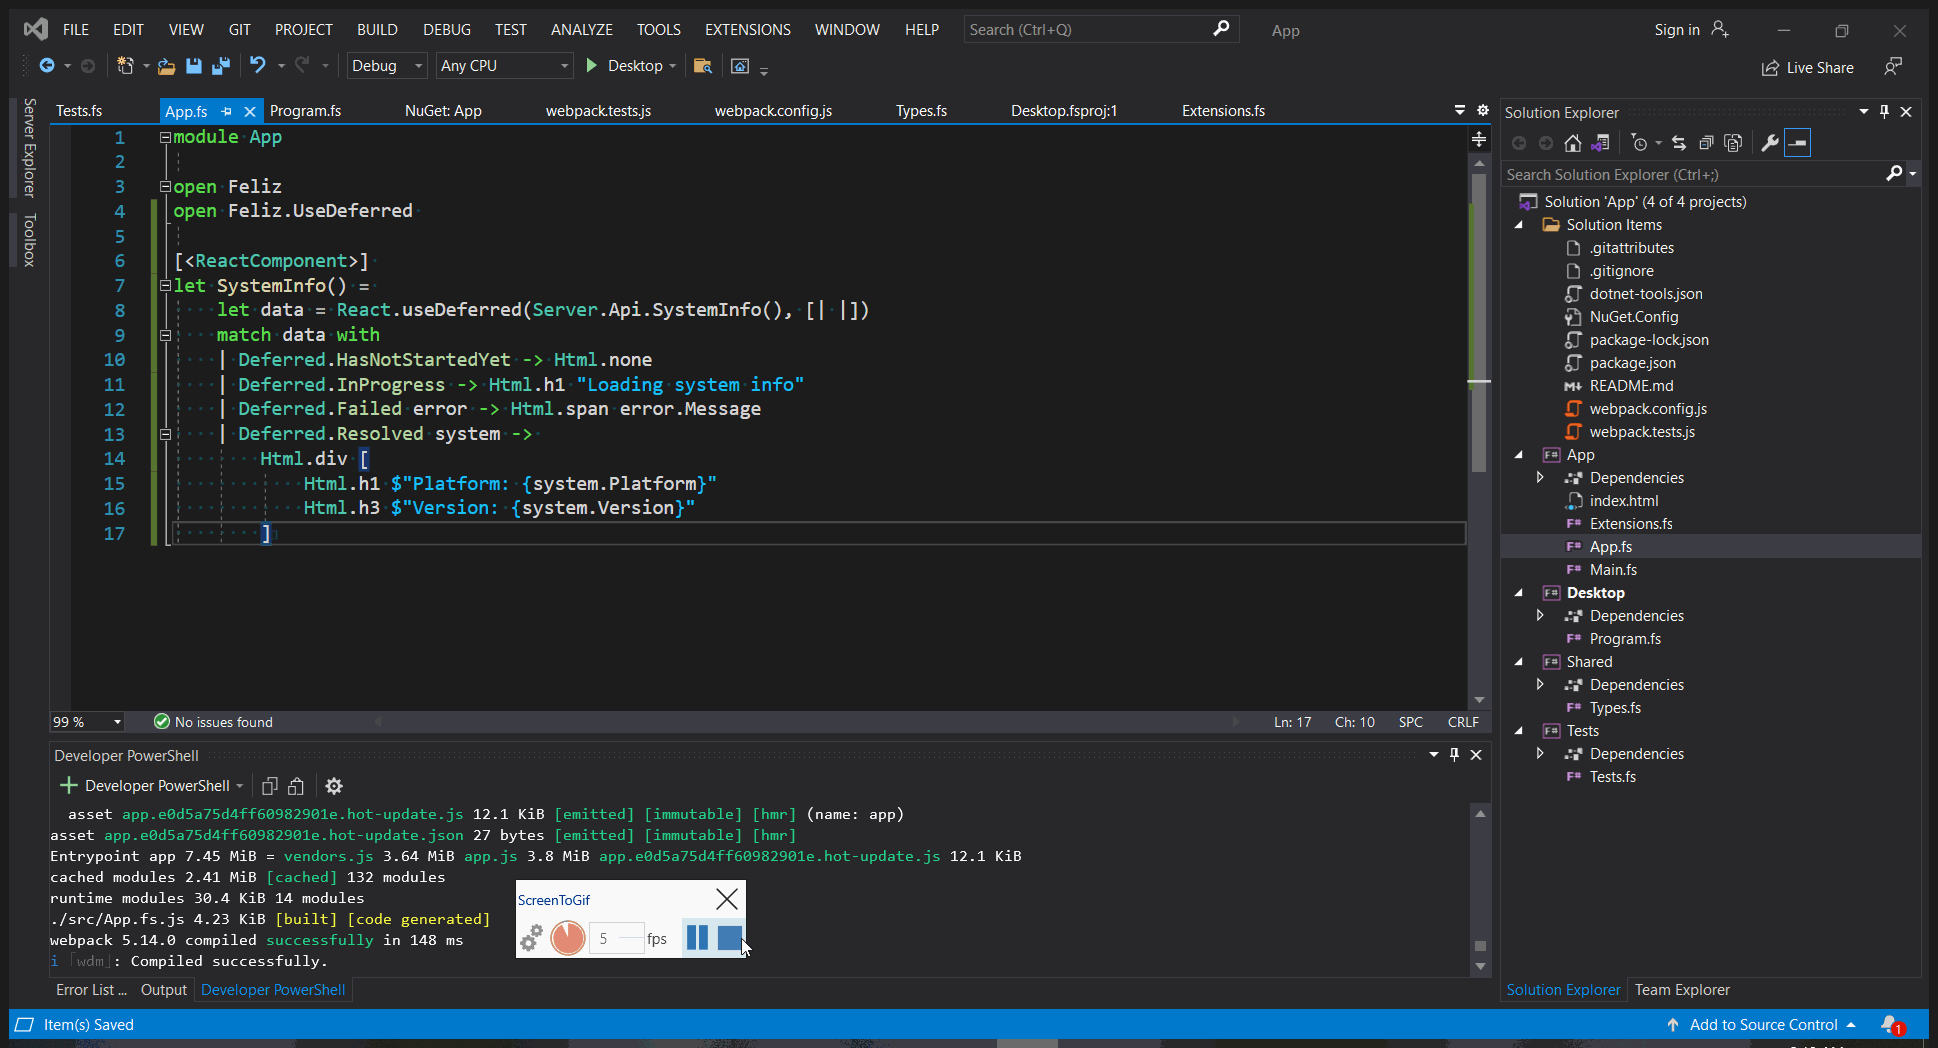Pin the Developer PowerShell panel
This screenshot has height=1048, width=1938.
coord(1455,755)
